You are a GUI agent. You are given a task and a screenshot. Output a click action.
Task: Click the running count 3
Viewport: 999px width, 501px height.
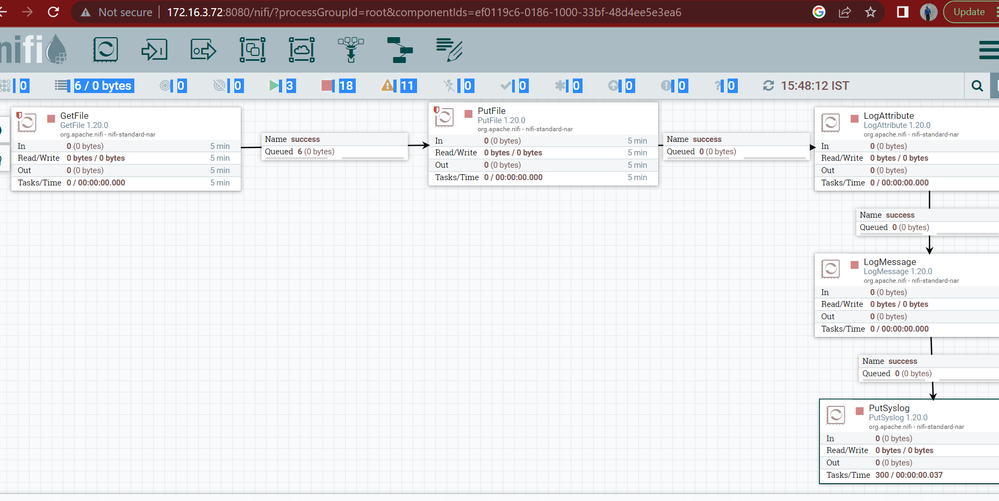tap(290, 85)
